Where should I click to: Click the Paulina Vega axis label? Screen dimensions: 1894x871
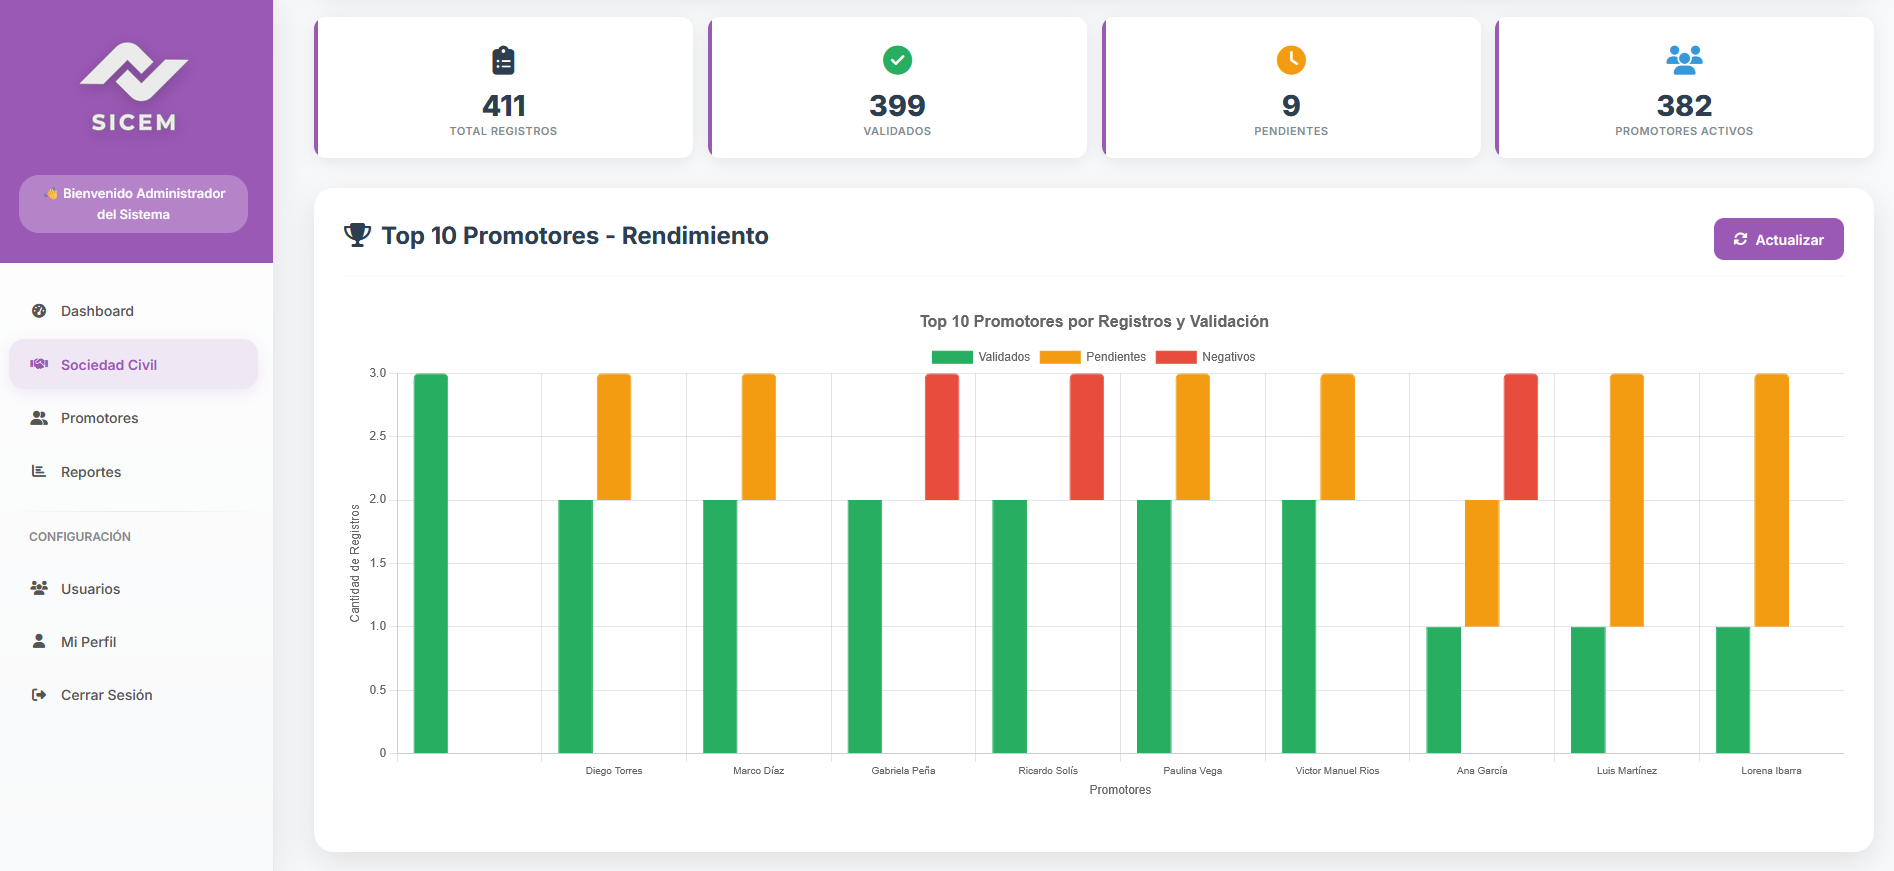tap(1193, 771)
